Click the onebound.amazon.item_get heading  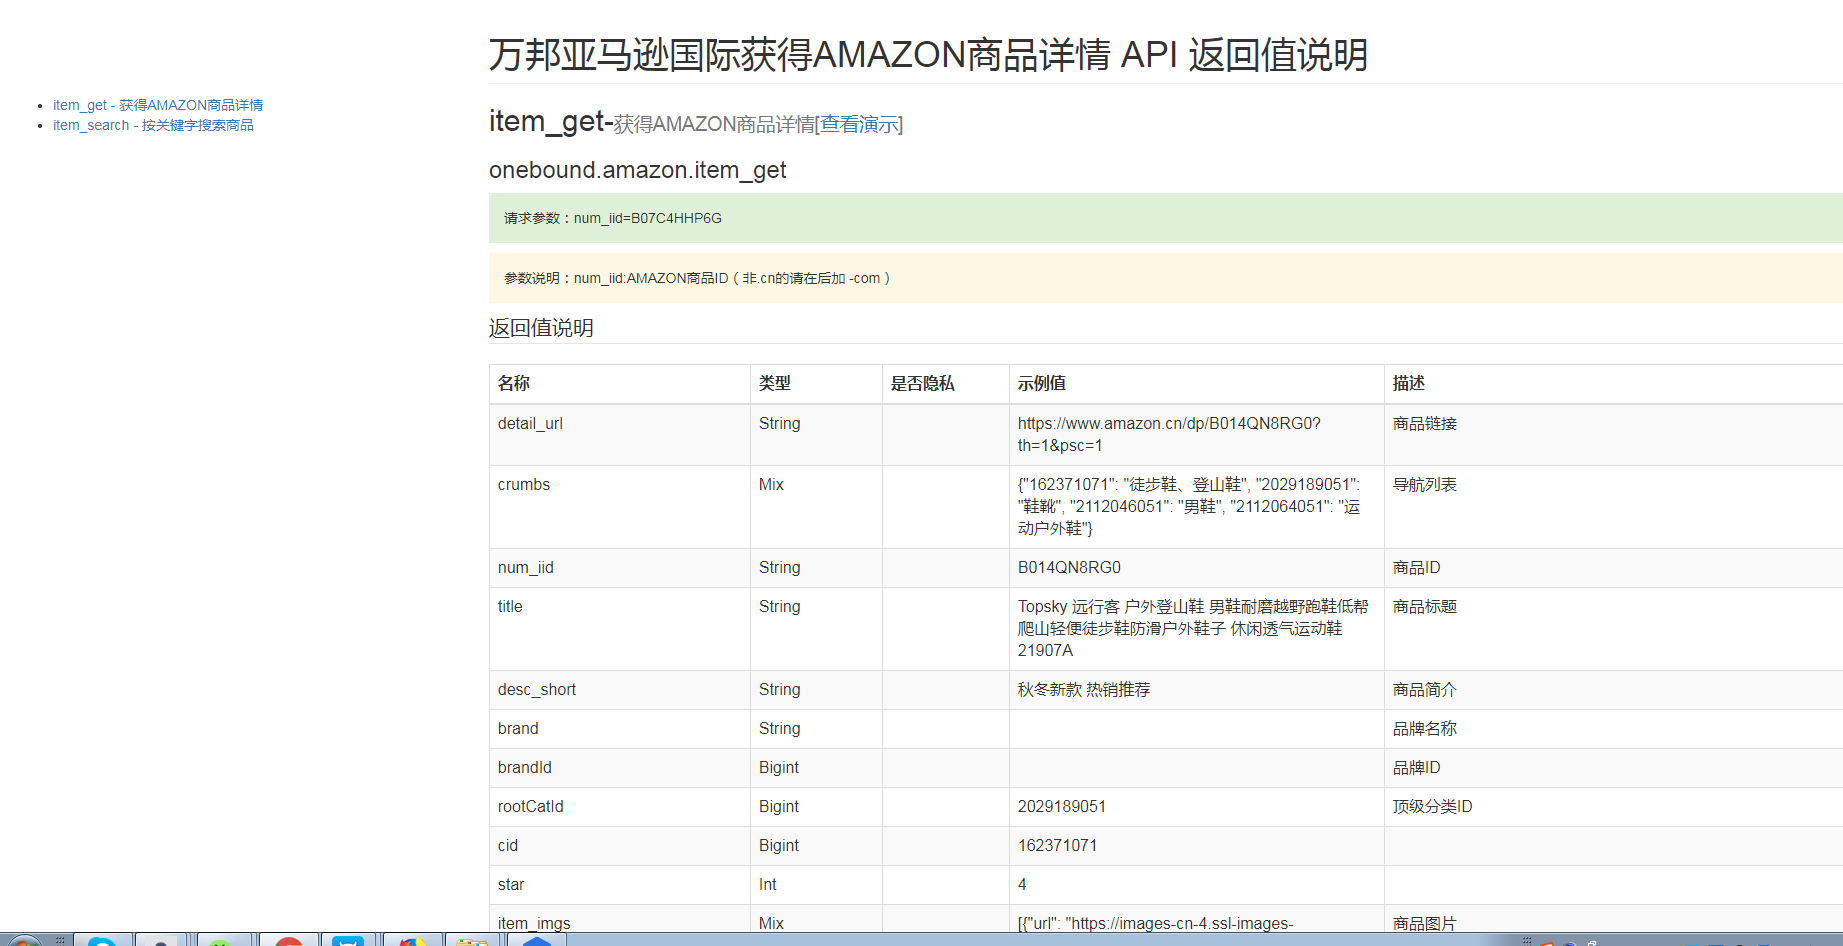click(637, 170)
